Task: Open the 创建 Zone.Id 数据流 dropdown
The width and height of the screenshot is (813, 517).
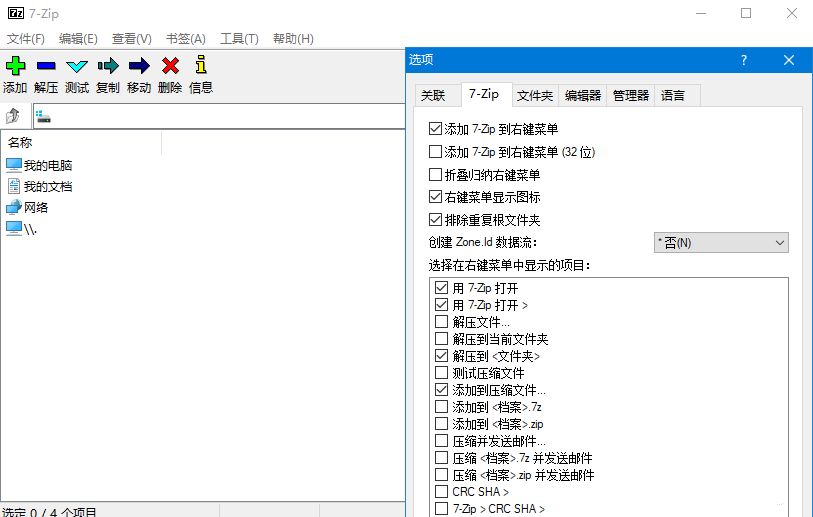Action: tap(720, 243)
